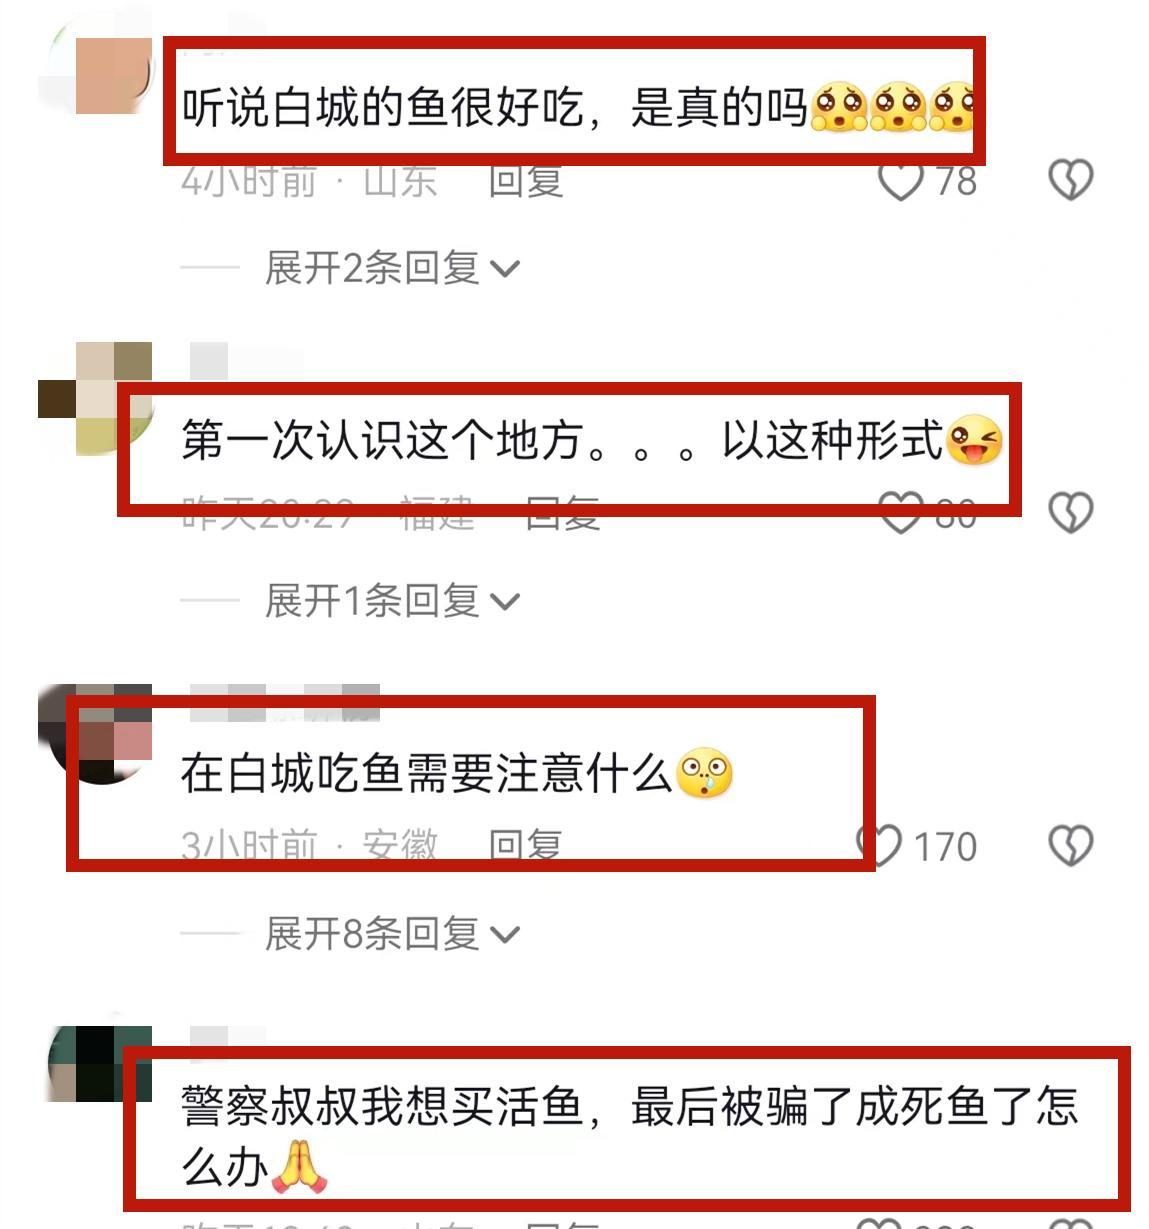
Task: Reply to the 3小时前 安徽 comment
Action: coord(526,846)
